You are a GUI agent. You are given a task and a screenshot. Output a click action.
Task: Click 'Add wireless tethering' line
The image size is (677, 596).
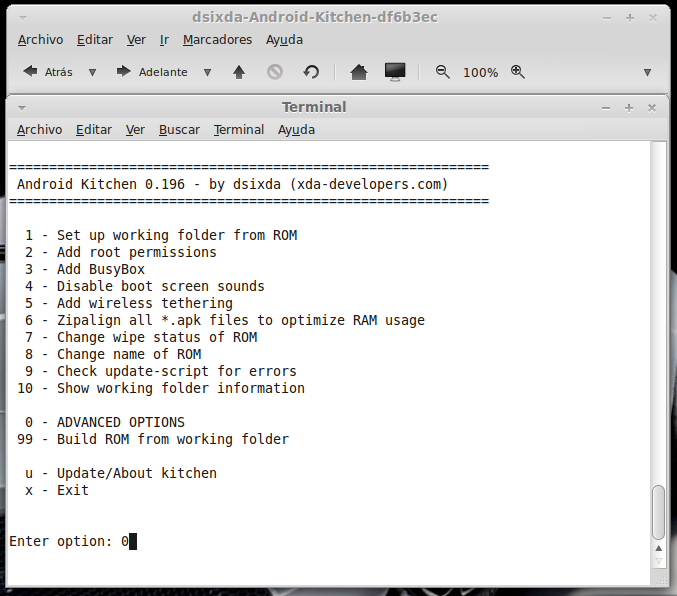click(x=145, y=303)
